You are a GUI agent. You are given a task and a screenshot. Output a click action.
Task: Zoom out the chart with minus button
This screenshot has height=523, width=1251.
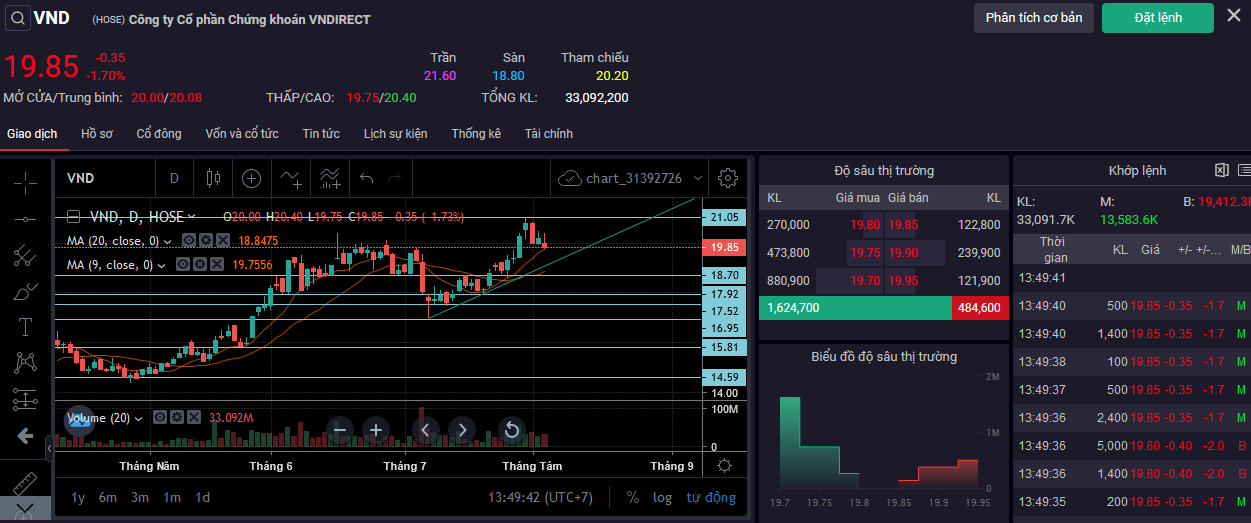(x=339, y=431)
